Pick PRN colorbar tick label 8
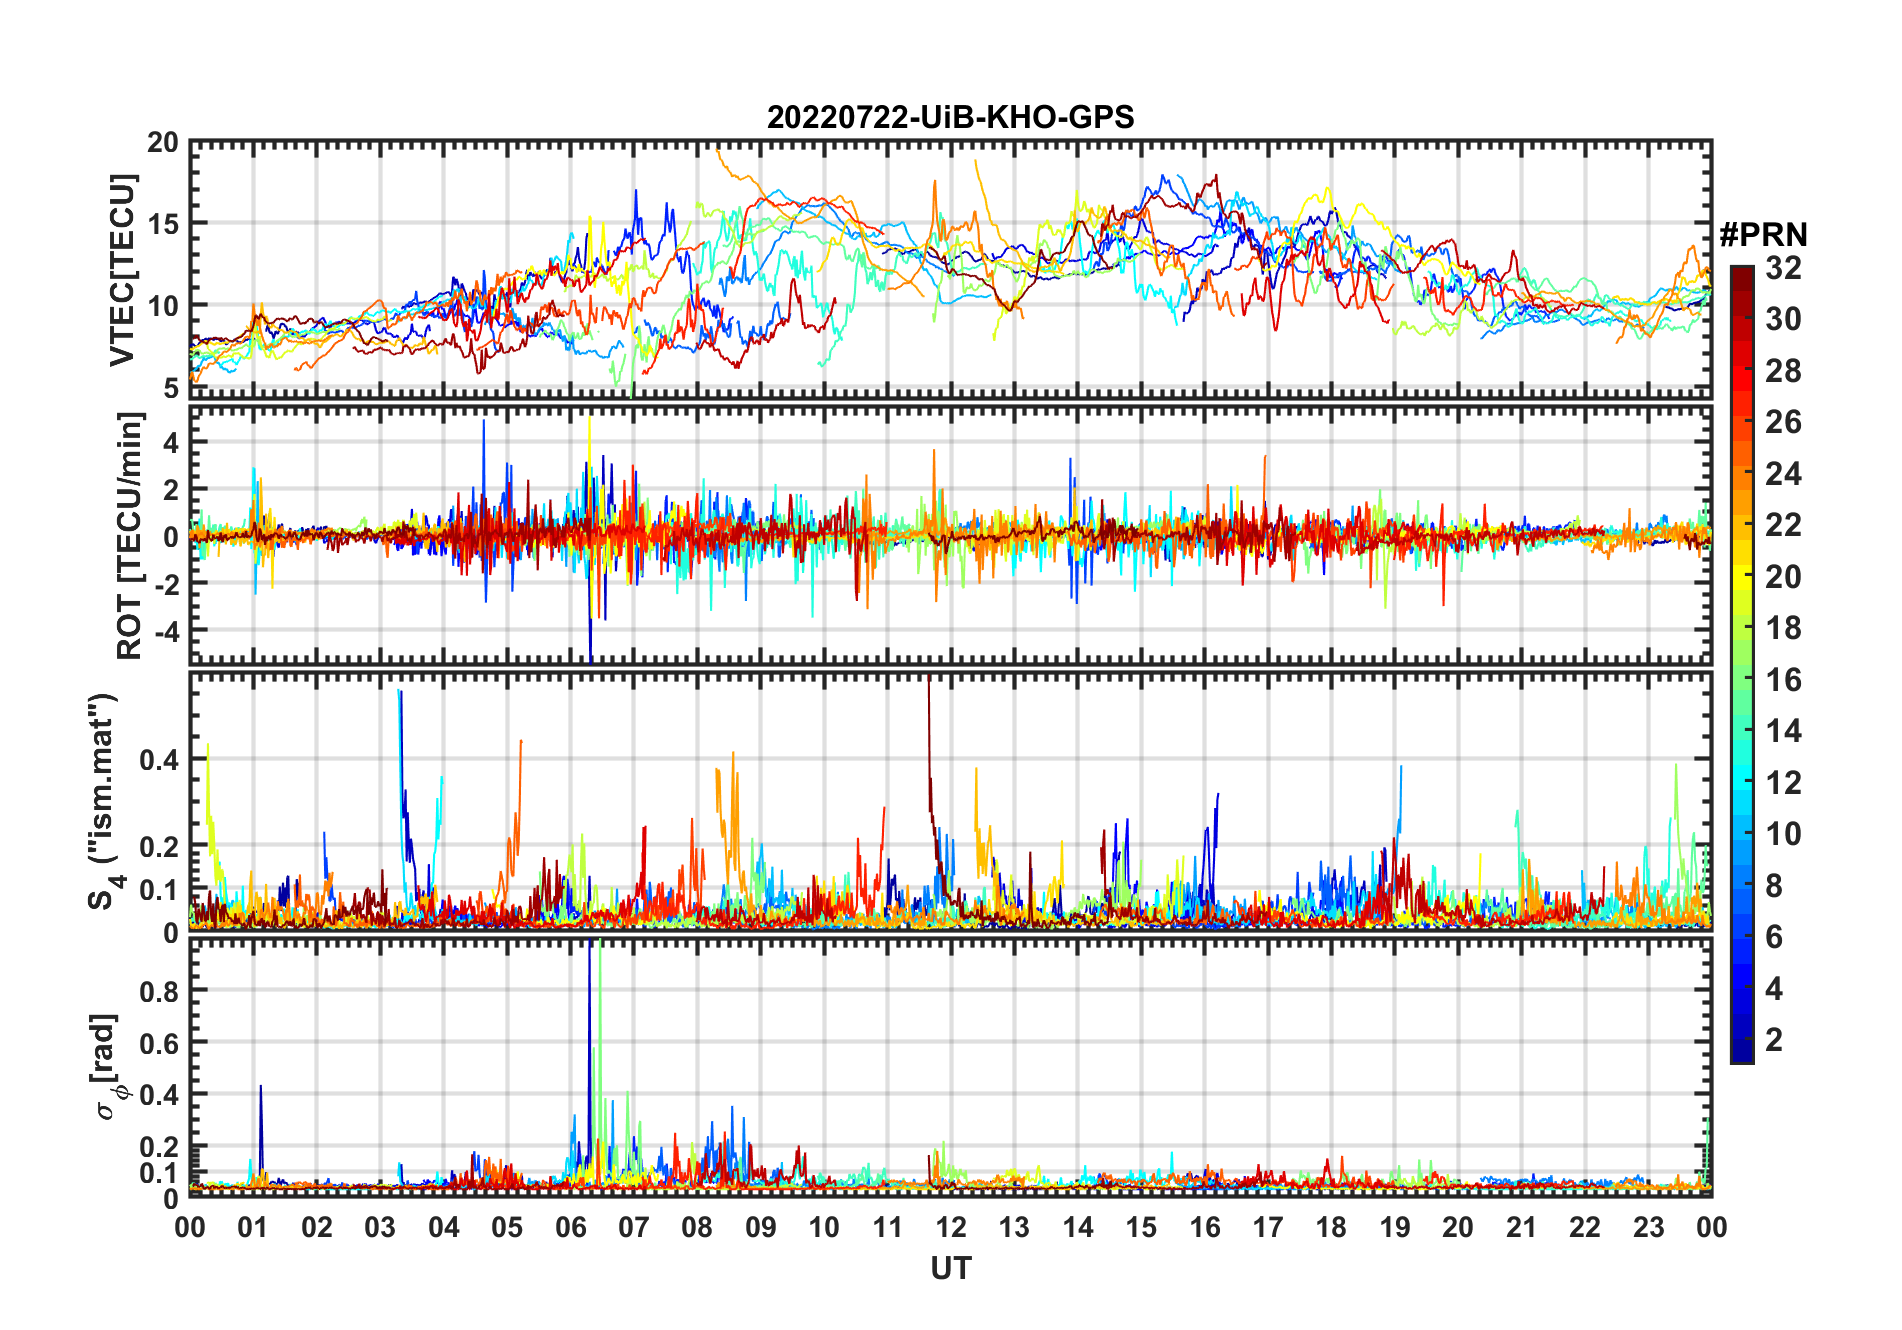Viewport: 1902px width, 1330px height. pyautogui.click(x=1774, y=886)
